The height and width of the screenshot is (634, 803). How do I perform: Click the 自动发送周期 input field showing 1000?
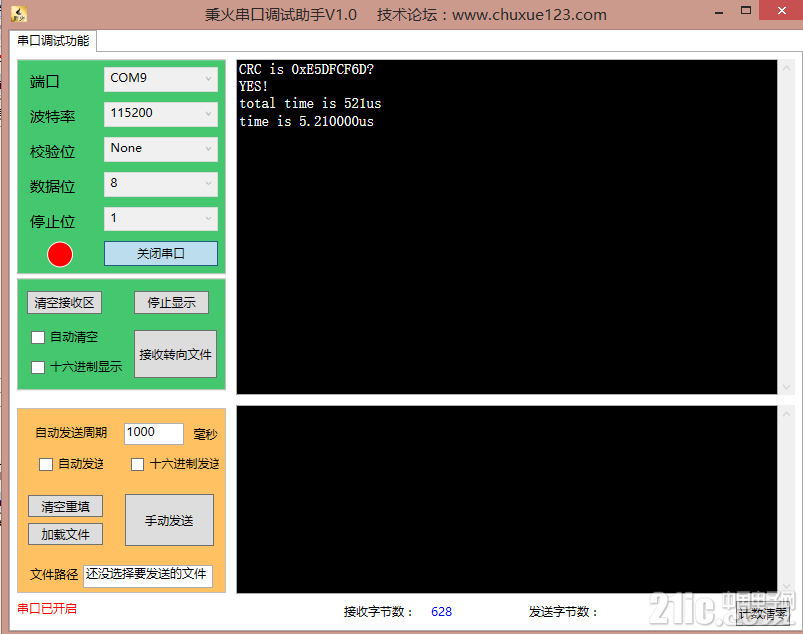(x=154, y=433)
